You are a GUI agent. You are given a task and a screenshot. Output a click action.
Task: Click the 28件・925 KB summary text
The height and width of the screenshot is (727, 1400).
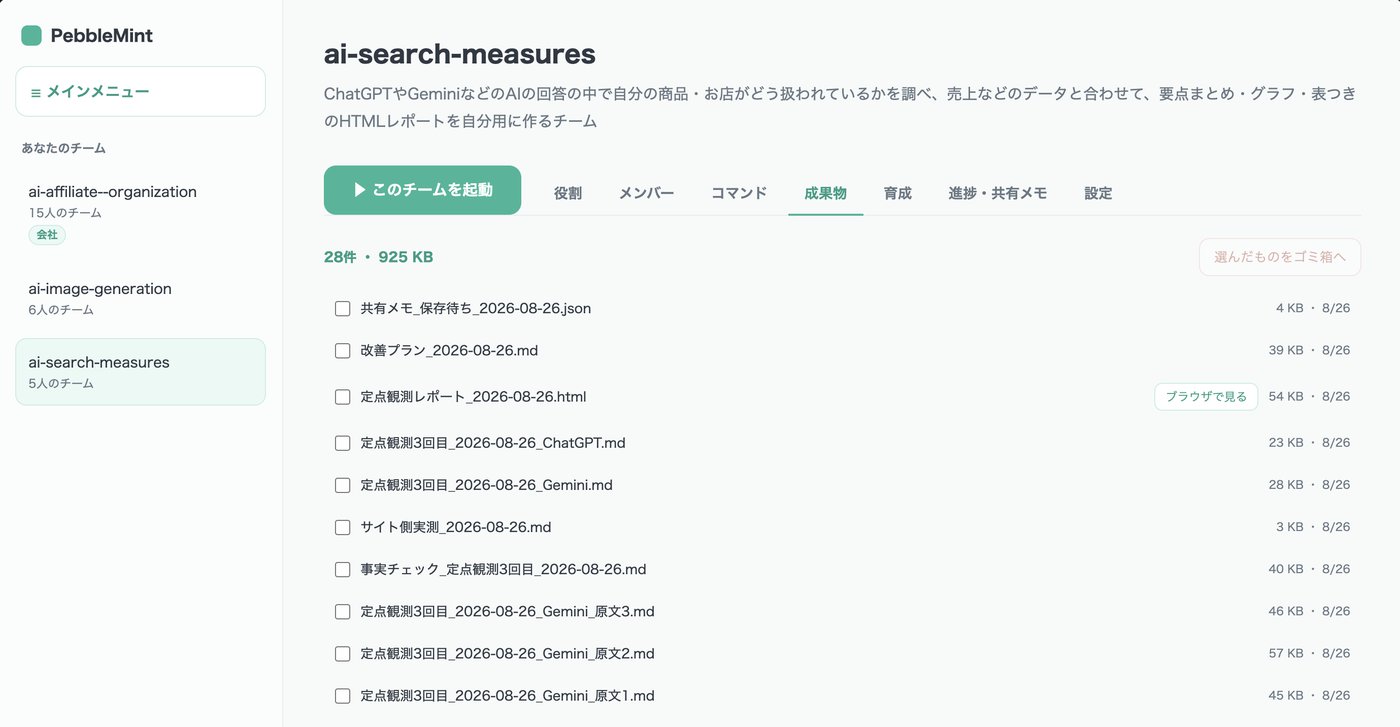[378, 257]
